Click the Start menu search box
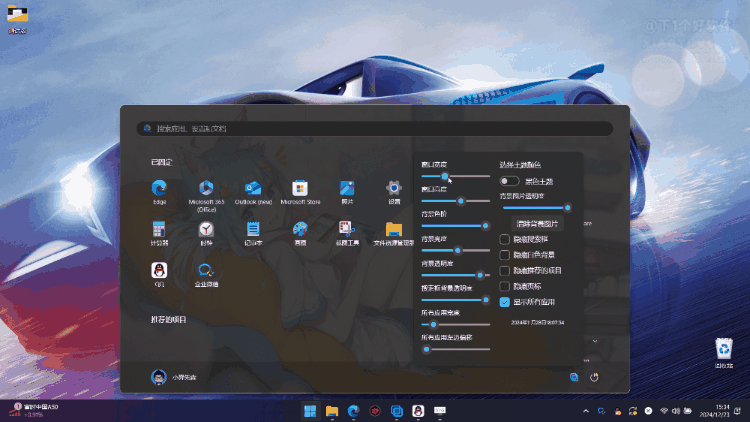The width and height of the screenshot is (750, 422). point(374,129)
